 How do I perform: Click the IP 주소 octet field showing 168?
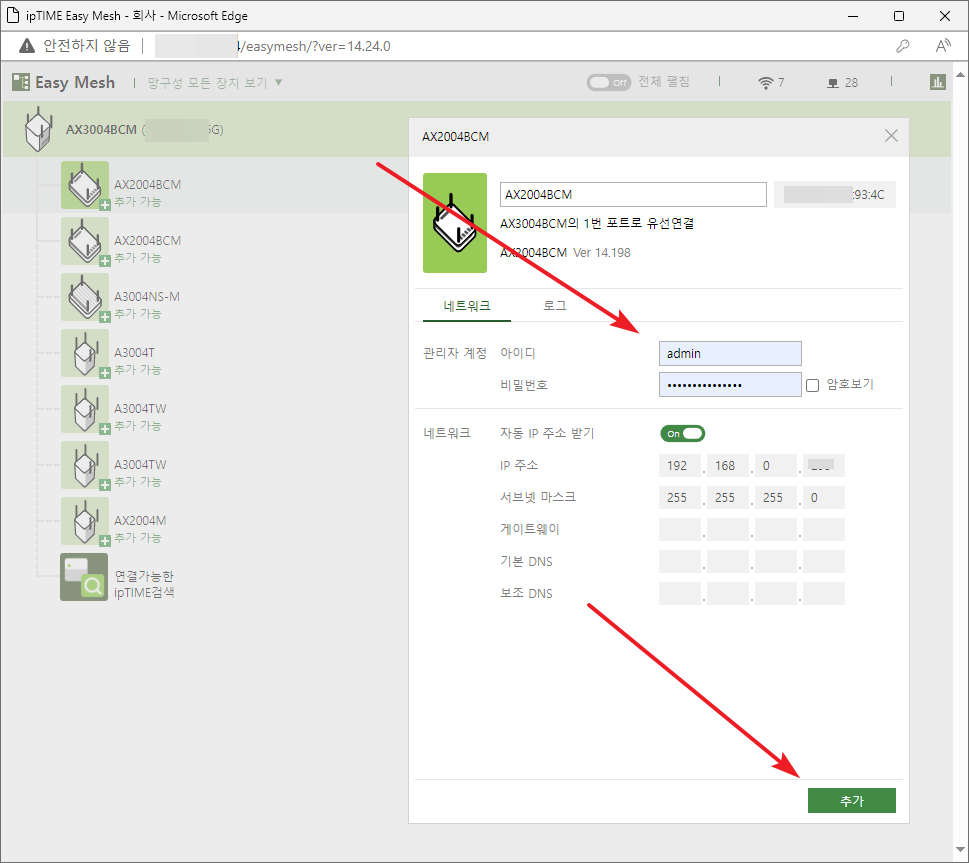pyautogui.click(x=728, y=466)
